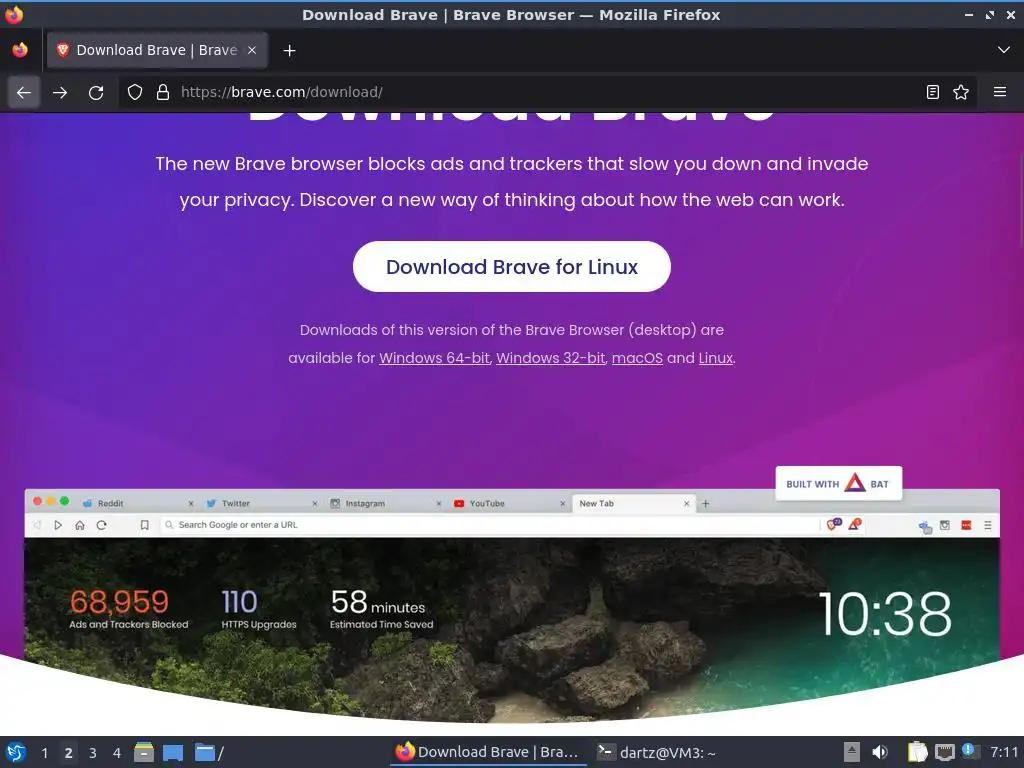Open the Firefox application menu
The image size is (1024, 768).
pos(1000,92)
